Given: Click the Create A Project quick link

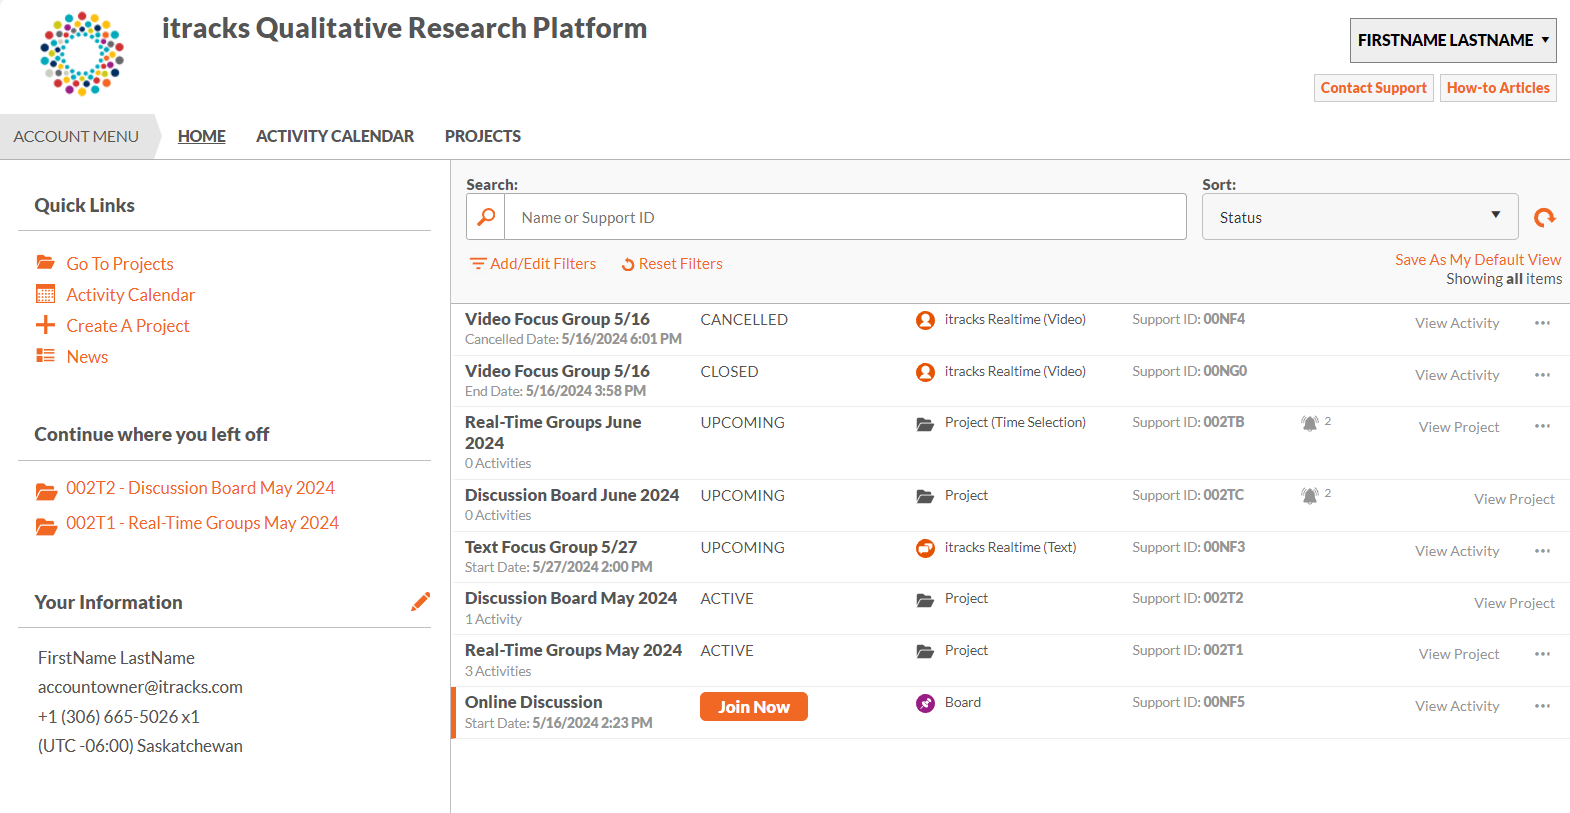Looking at the screenshot, I should (128, 326).
